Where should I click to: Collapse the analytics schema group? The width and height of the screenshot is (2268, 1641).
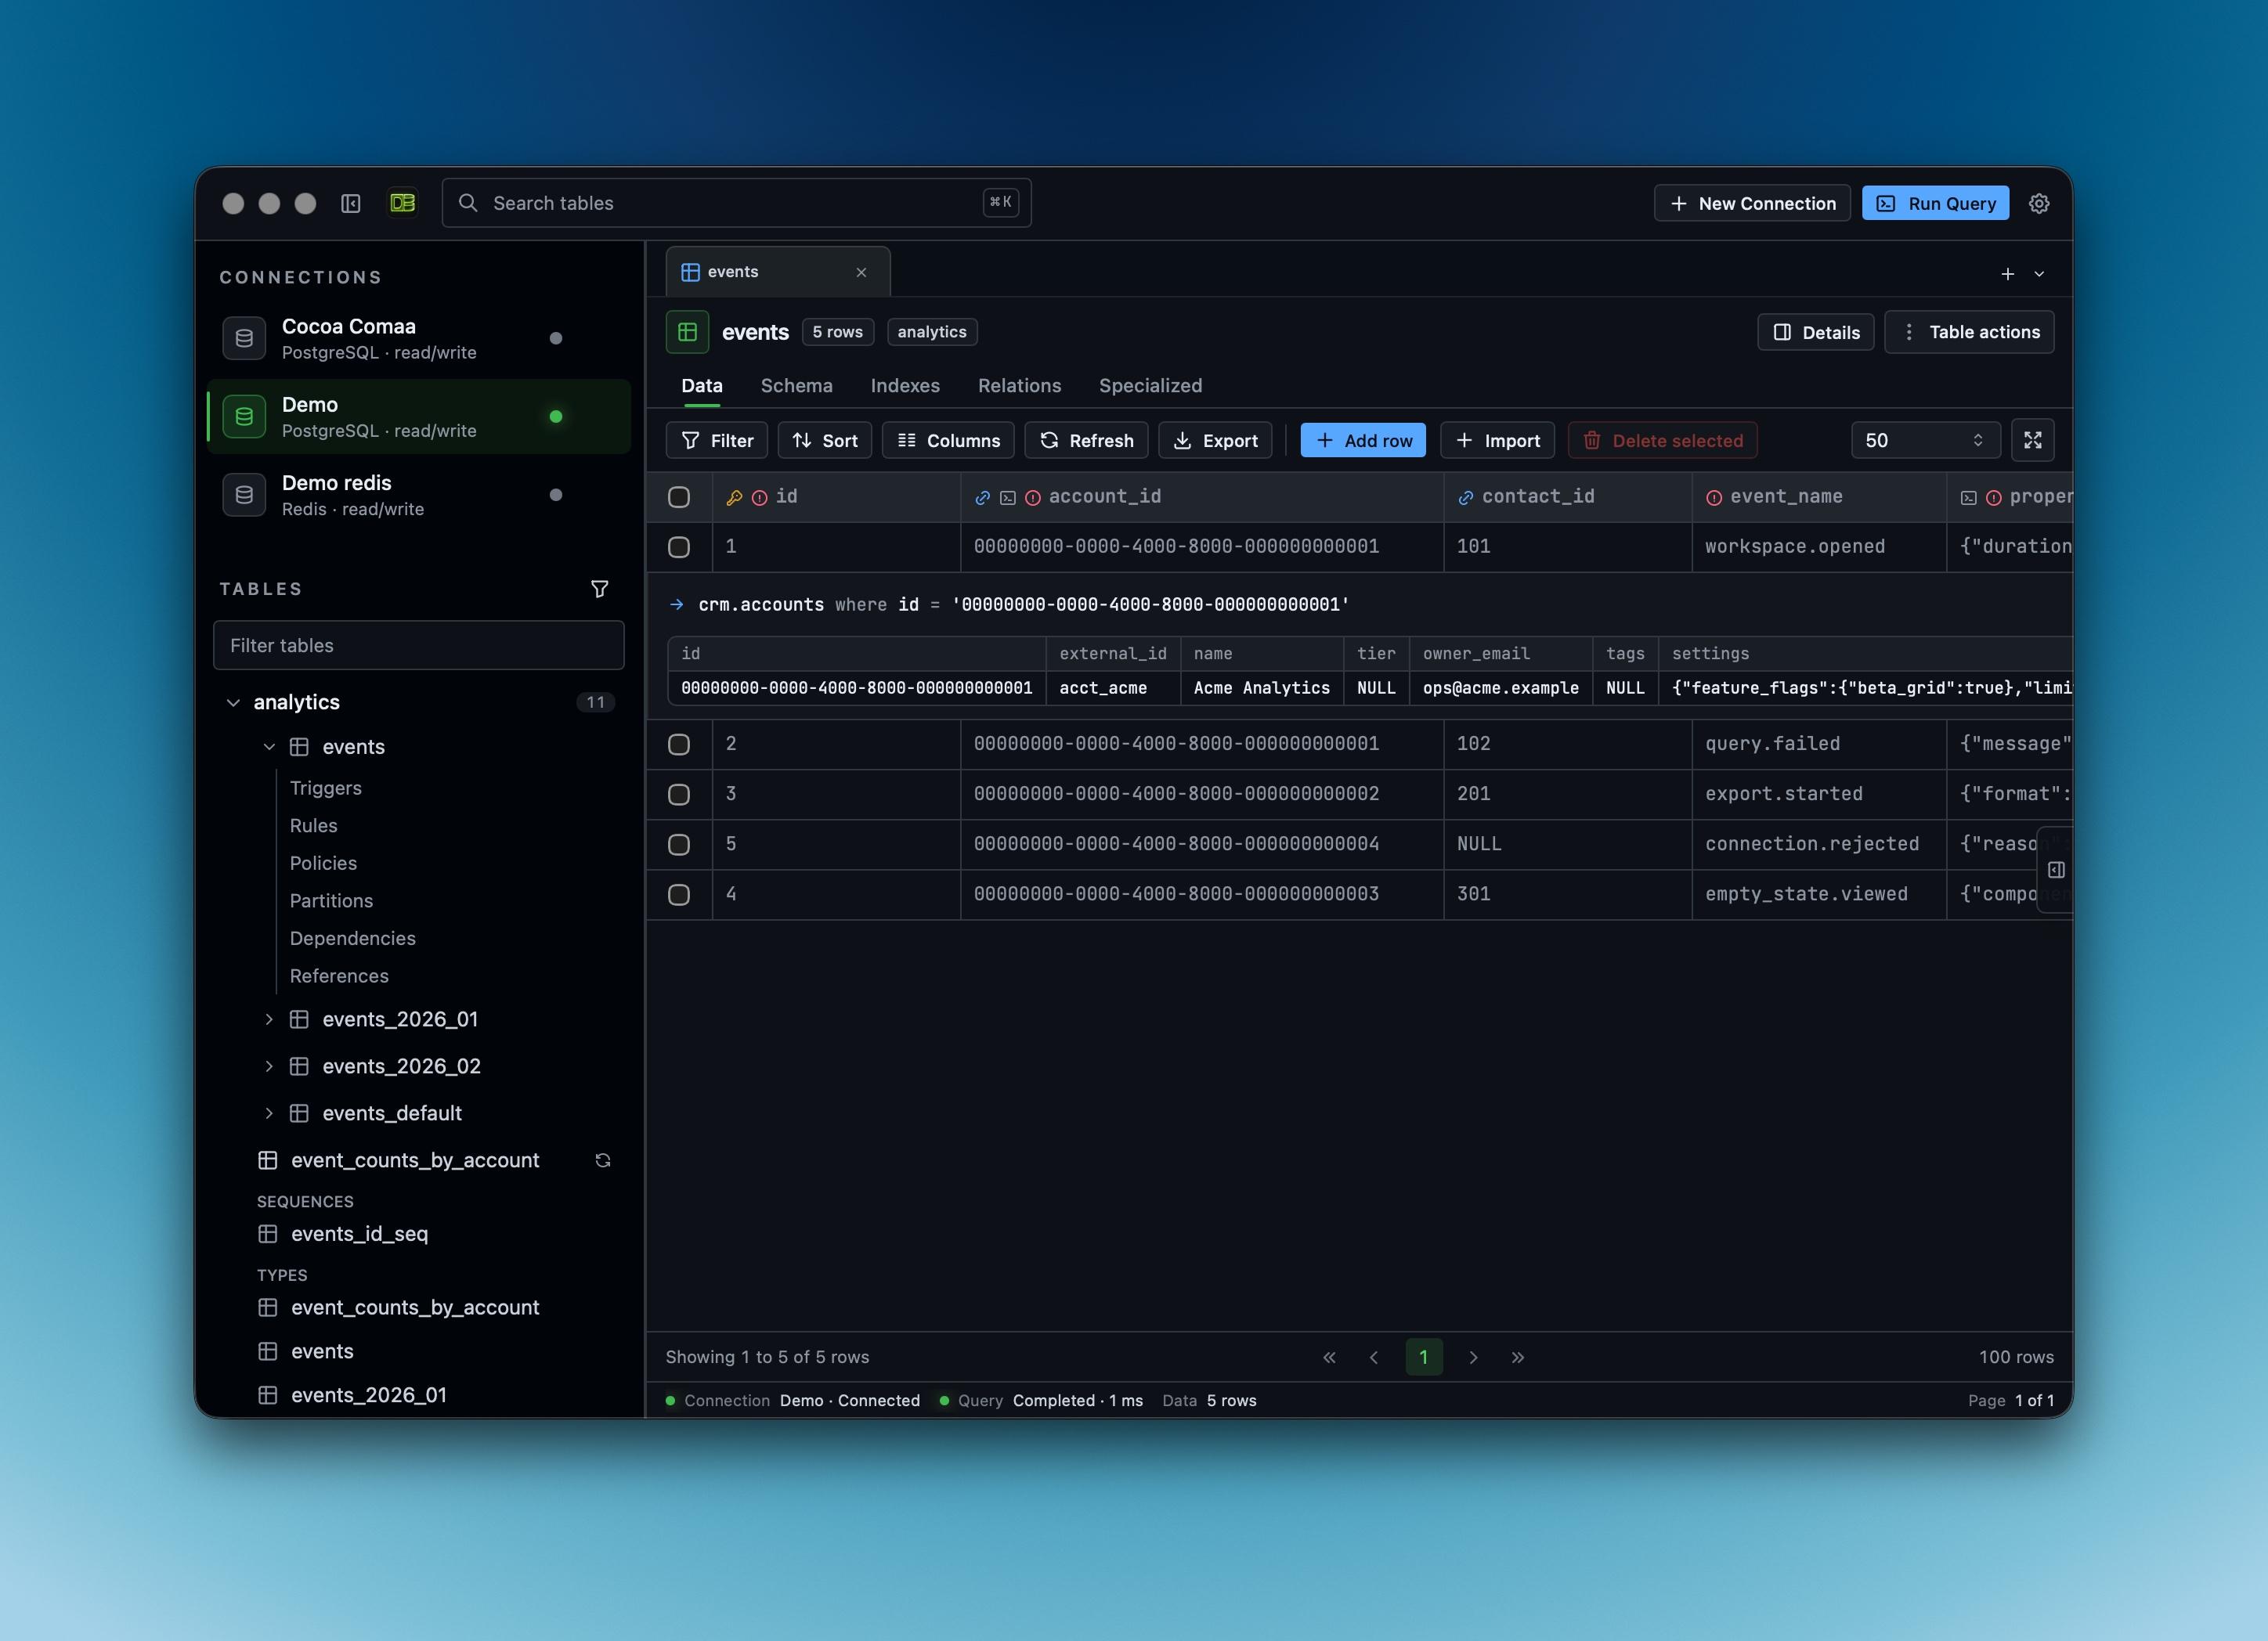(x=233, y=702)
